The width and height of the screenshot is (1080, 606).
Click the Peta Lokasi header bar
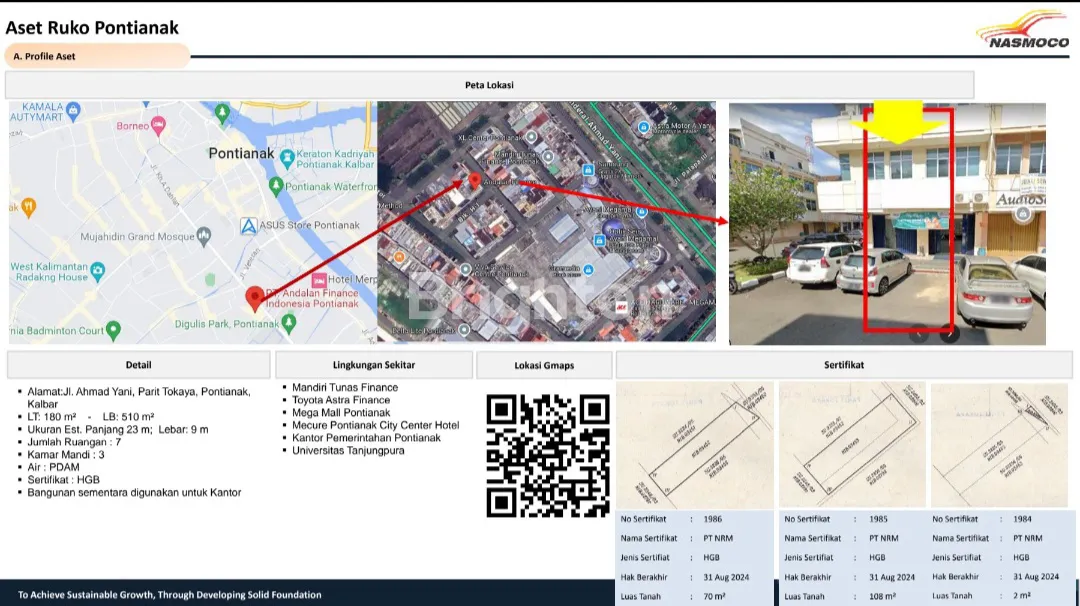pyautogui.click(x=490, y=85)
